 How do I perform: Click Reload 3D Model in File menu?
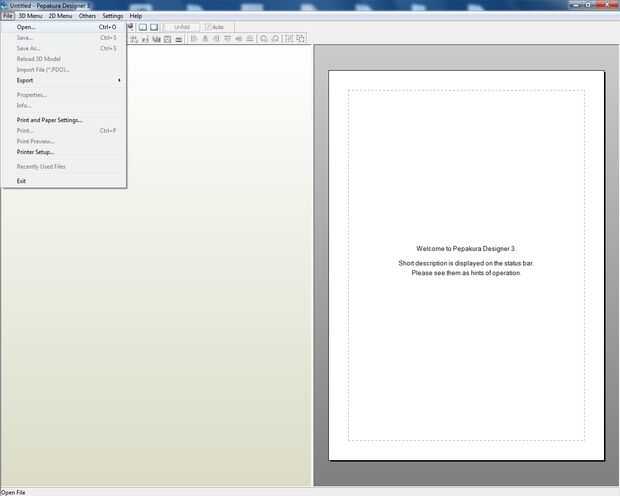[x=64, y=59]
